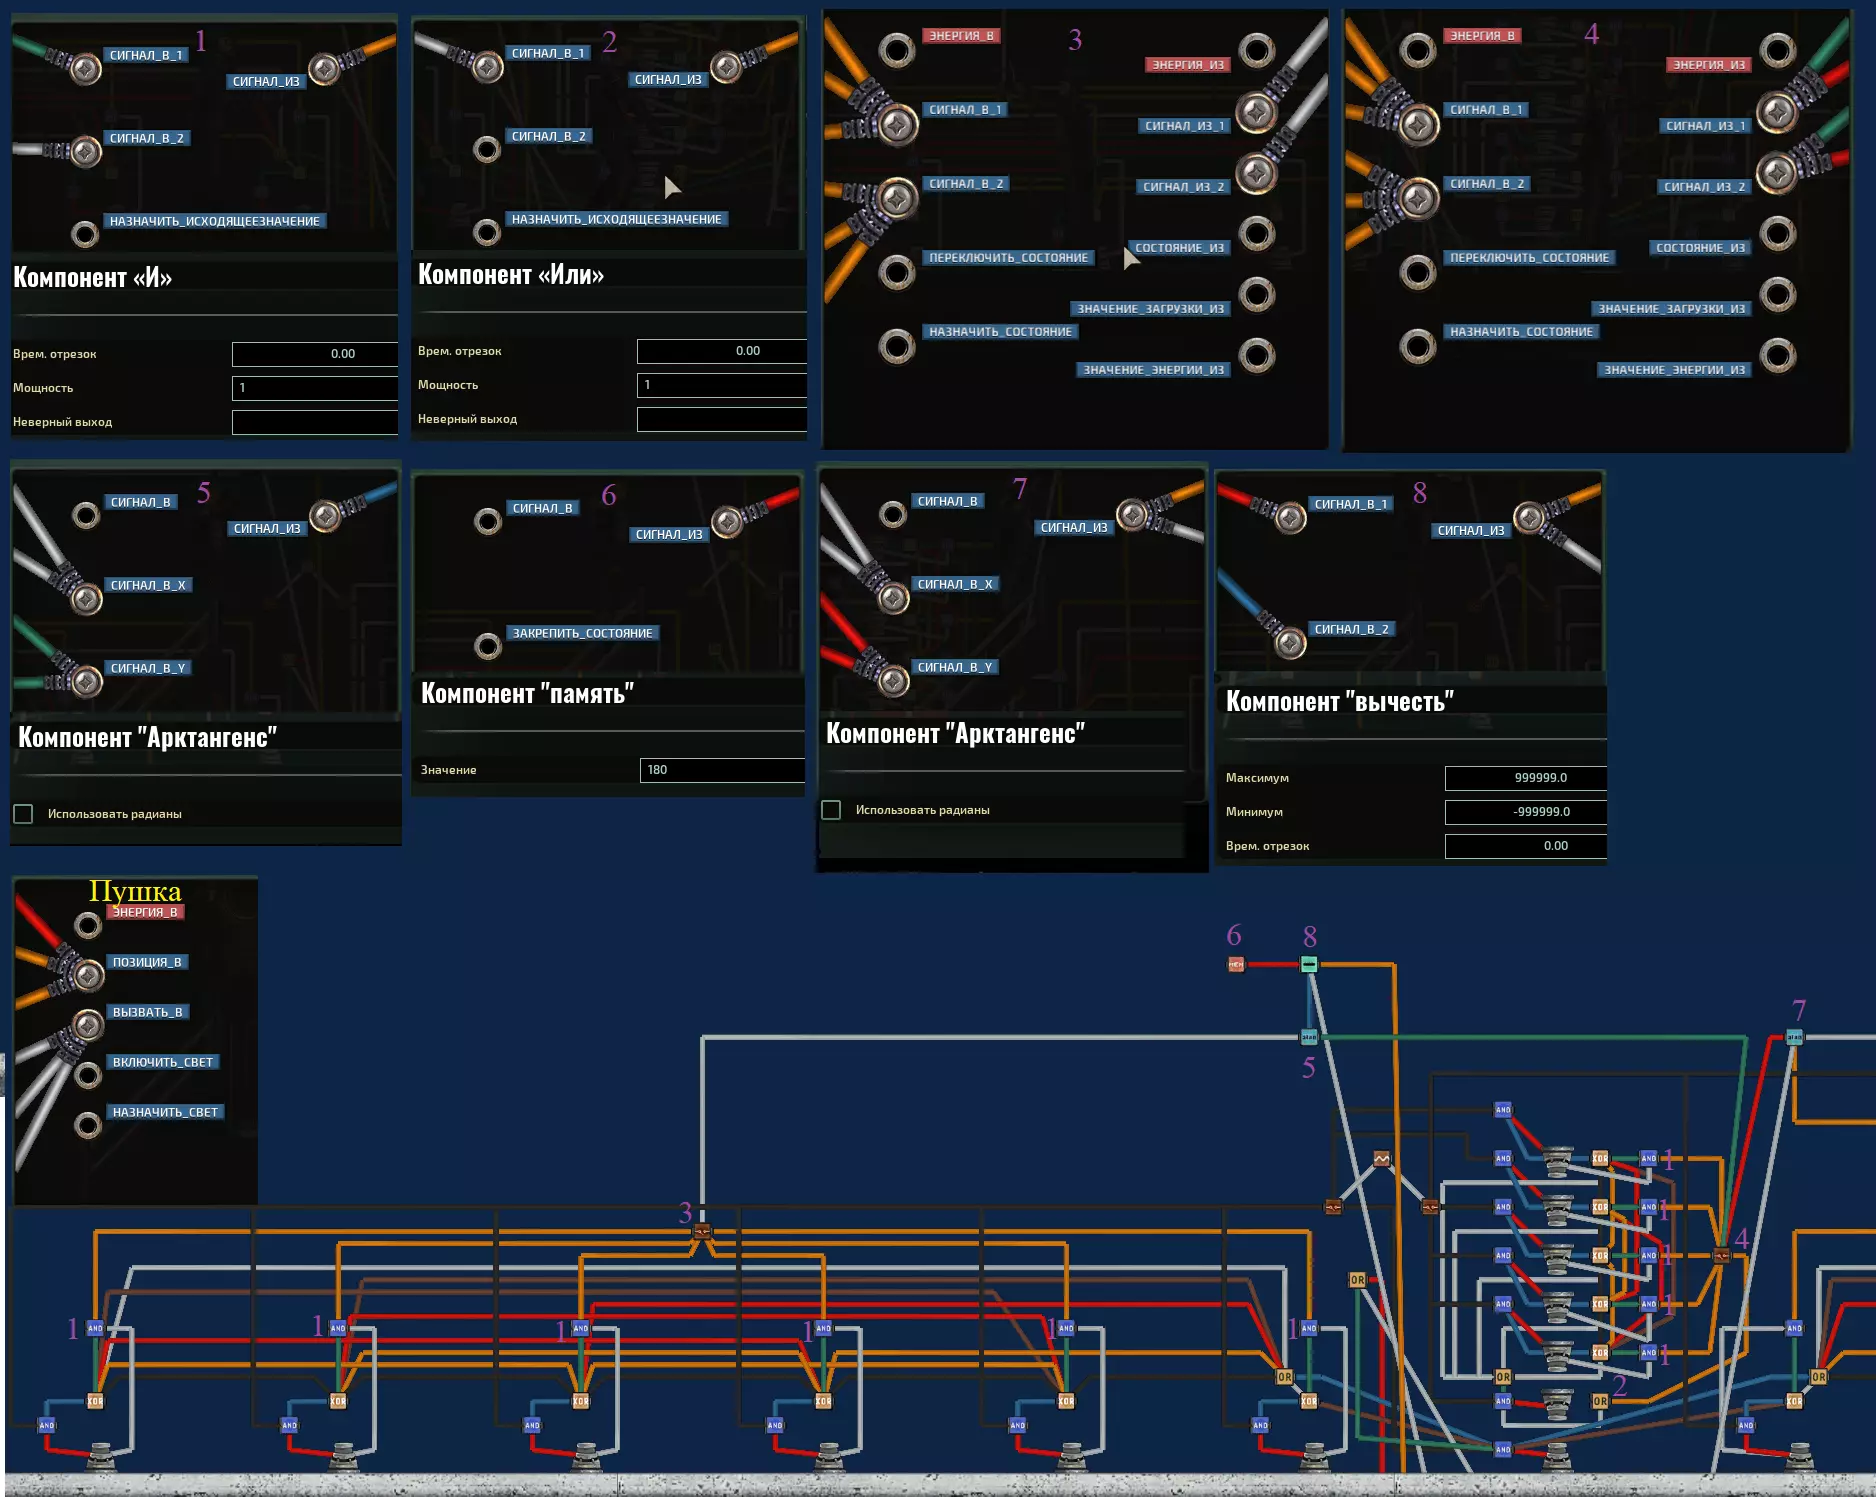Click the СИГНАЛ_ИЗ pin in Компонент "память"
The width and height of the screenshot is (1876, 1497).
pyautogui.click(x=727, y=521)
